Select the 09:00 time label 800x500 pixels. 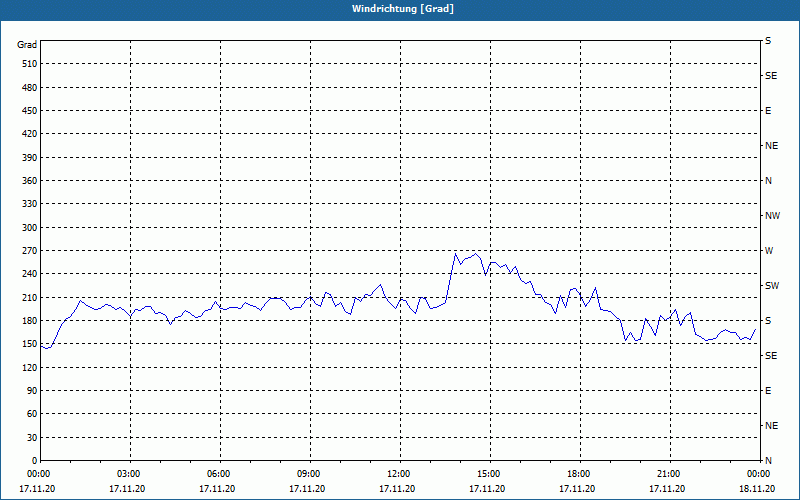tap(310, 474)
